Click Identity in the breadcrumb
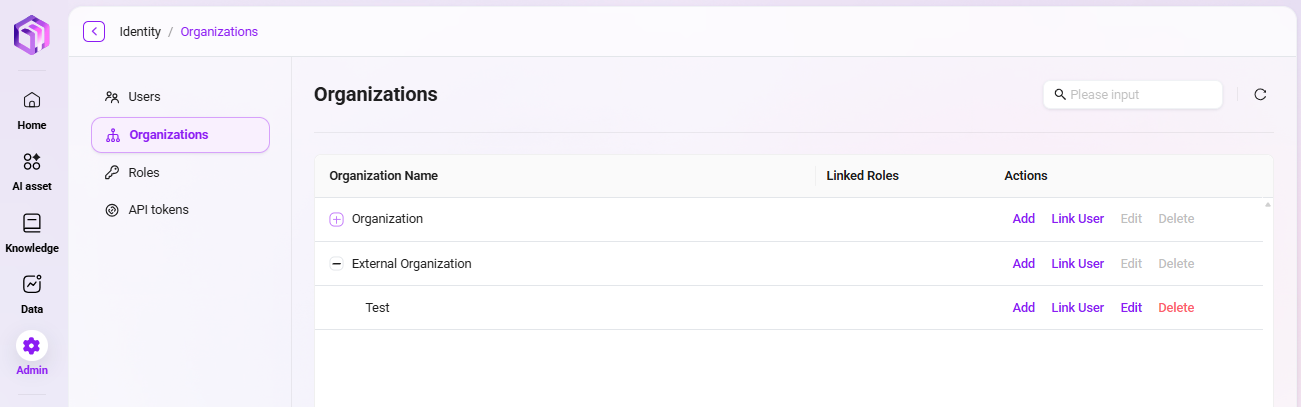Viewport: 1301px width, 407px height. click(x=140, y=31)
